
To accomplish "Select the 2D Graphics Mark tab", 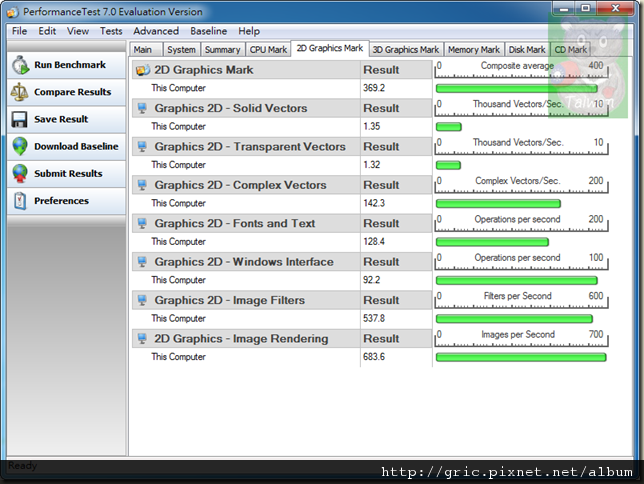I will pyautogui.click(x=330, y=48).
